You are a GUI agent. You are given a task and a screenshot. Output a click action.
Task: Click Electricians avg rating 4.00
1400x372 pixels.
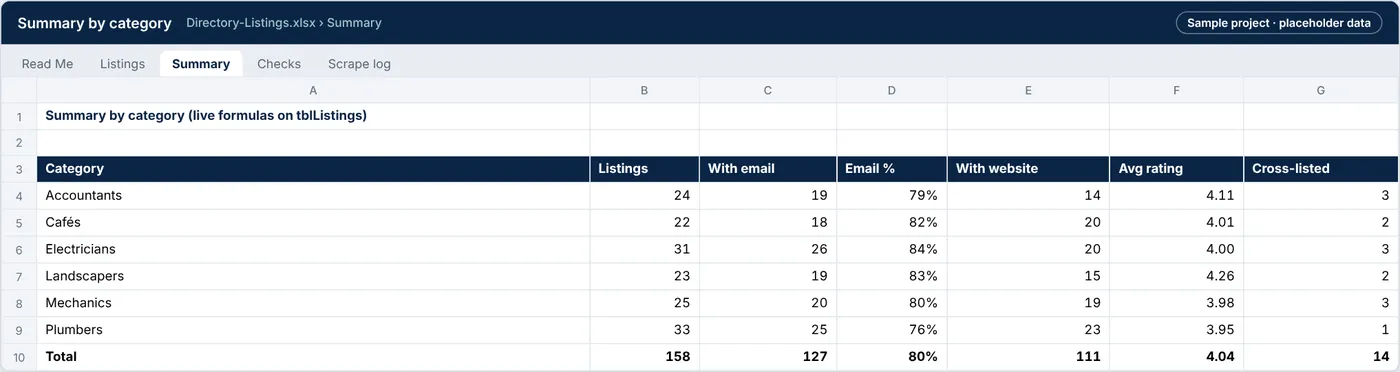[1176, 249]
